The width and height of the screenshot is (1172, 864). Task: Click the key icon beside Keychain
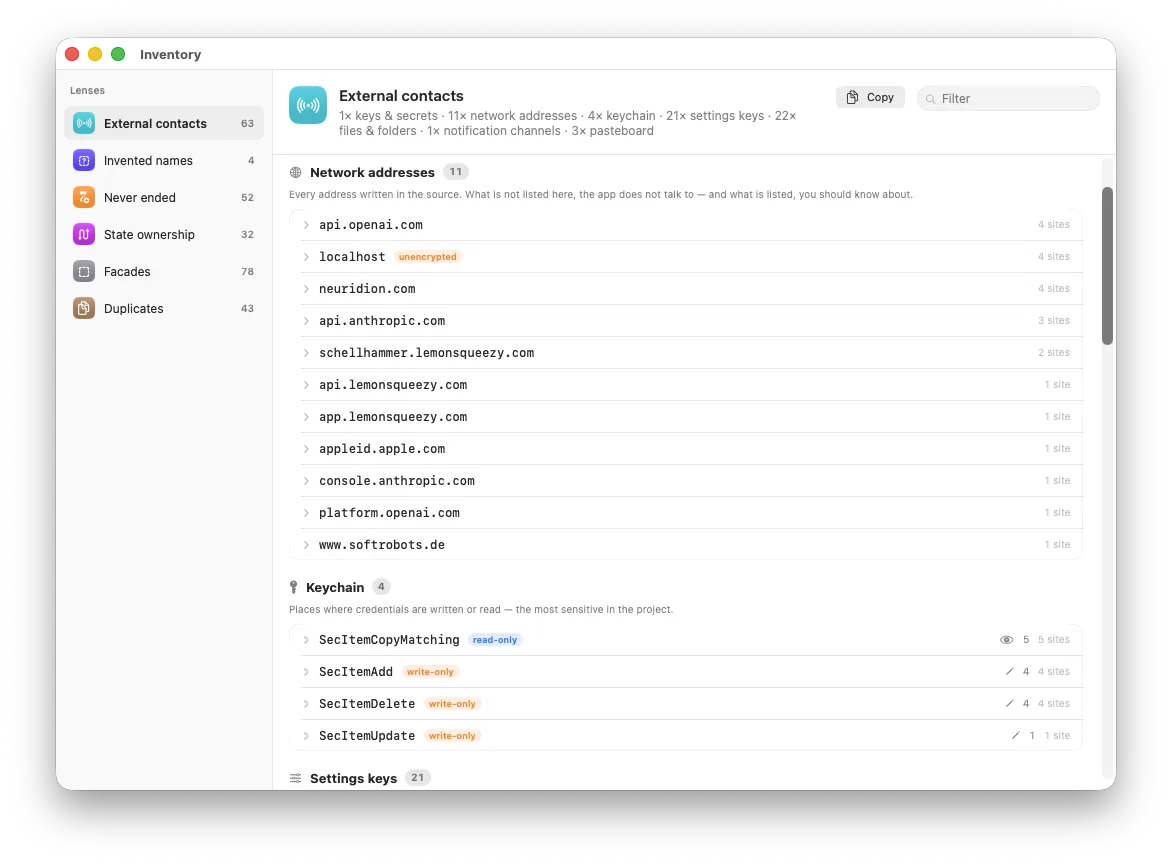294,587
